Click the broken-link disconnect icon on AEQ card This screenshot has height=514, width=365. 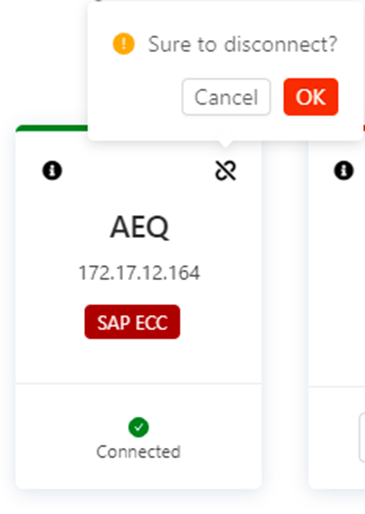pos(226,170)
